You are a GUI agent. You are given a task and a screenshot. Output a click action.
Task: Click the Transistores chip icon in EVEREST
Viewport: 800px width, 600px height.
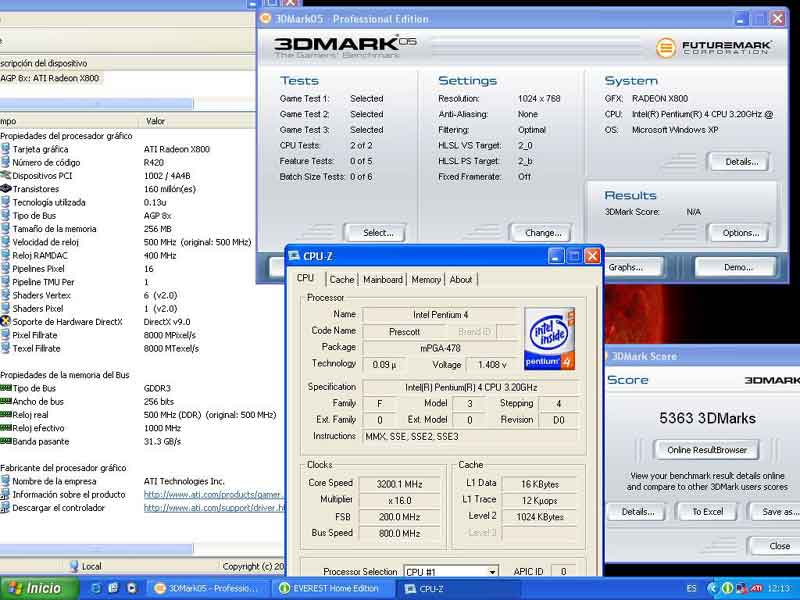pos(6,189)
